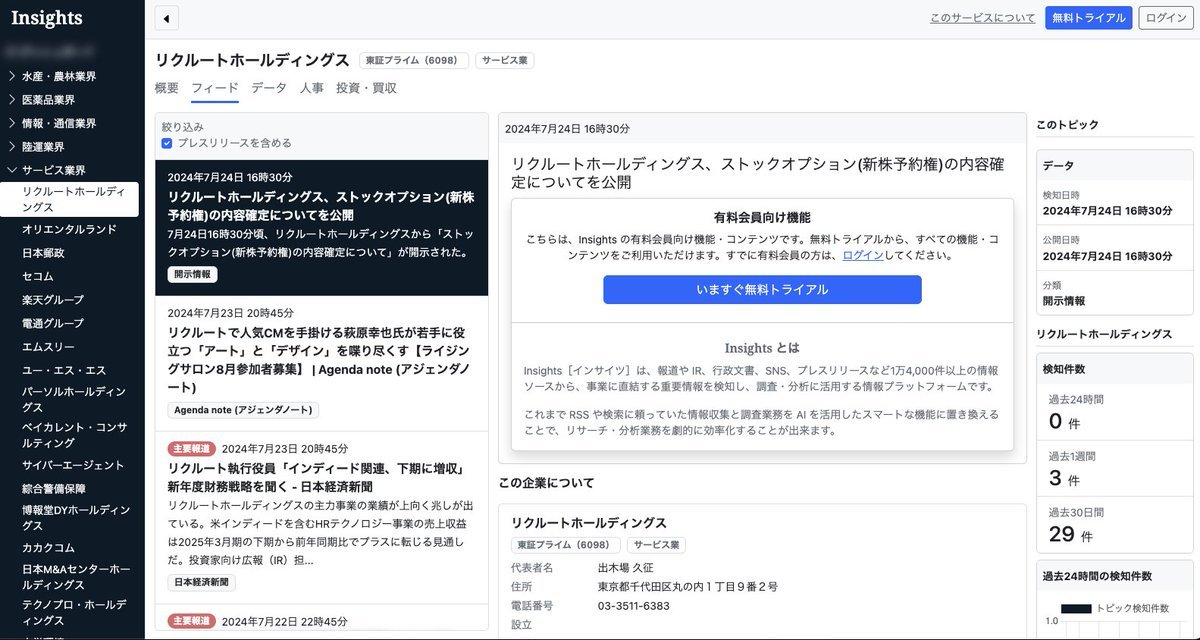
Task: Select ユー・エス・エス in the sidebar
Action: 64,370
